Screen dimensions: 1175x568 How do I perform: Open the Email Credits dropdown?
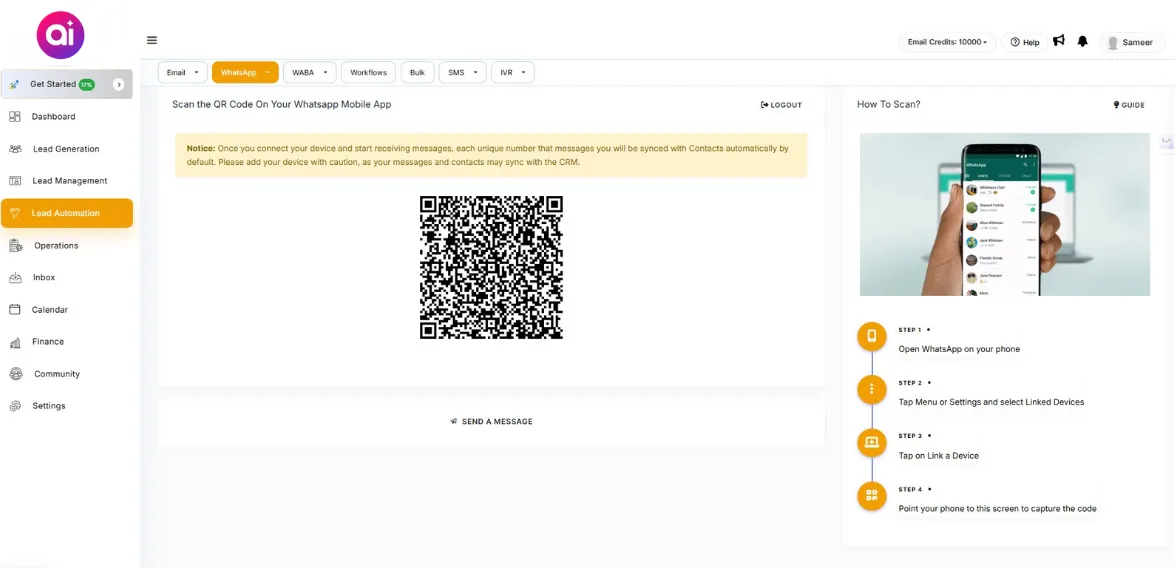947,42
